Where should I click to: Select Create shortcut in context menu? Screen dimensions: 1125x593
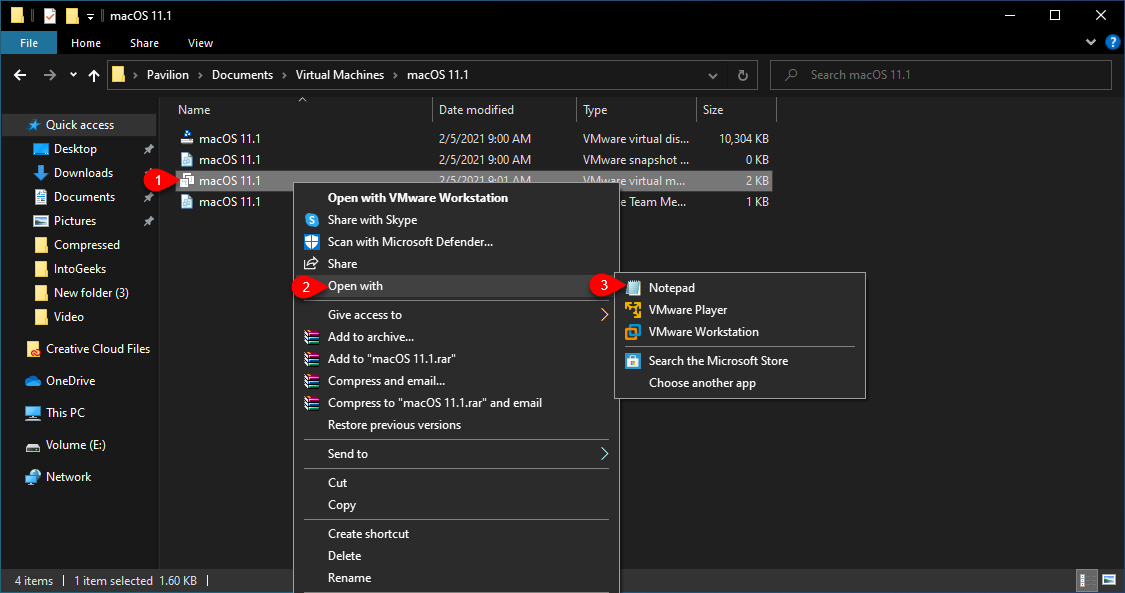(x=368, y=534)
